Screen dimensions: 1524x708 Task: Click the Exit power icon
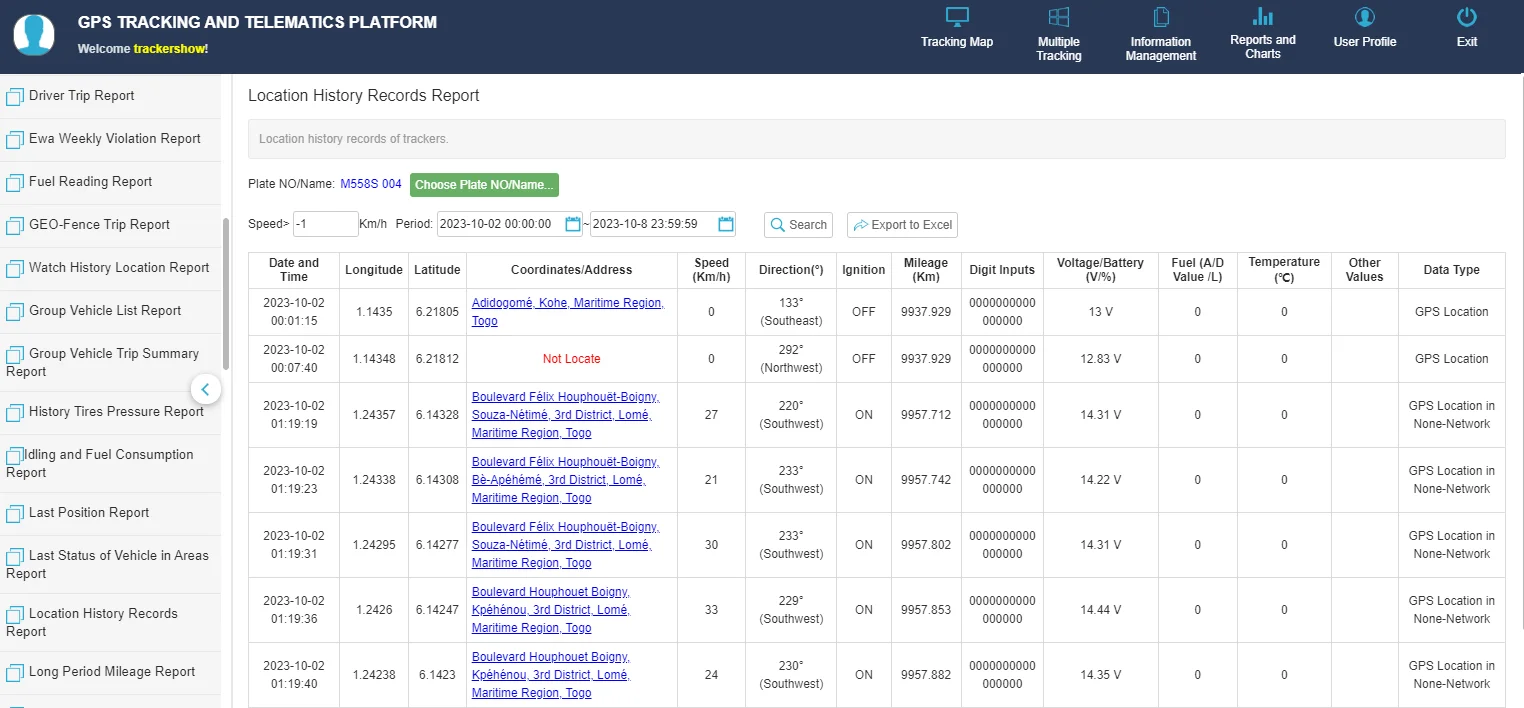(x=1466, y=17)
